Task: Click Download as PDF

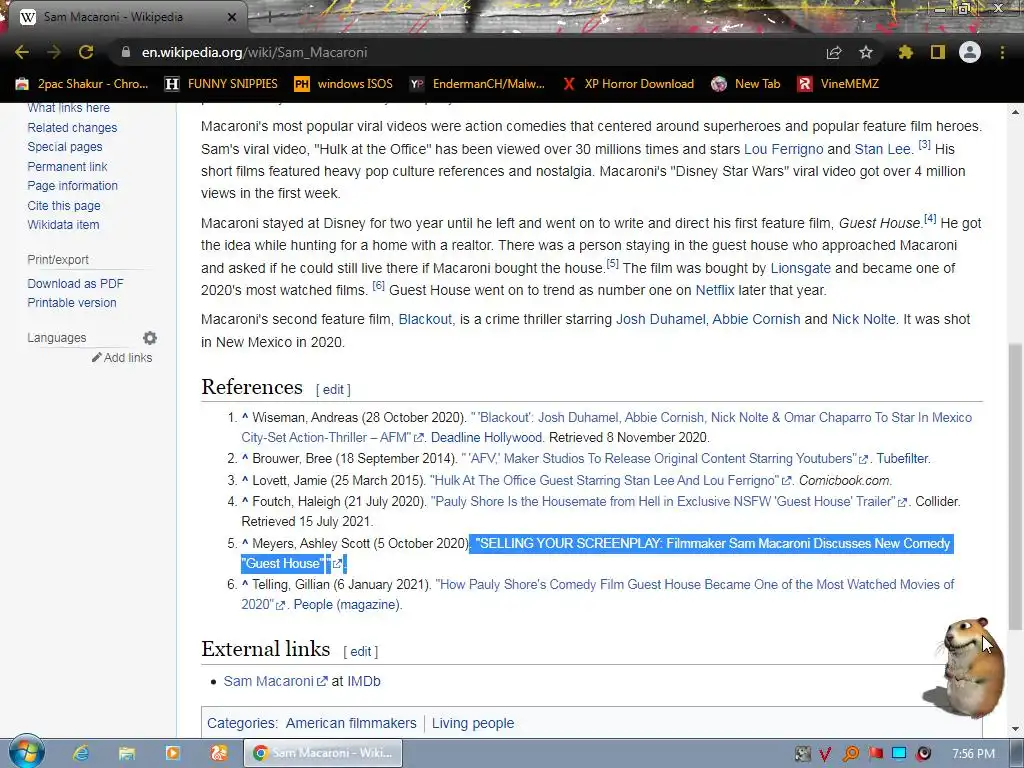Action: click(x=75, y=283)
